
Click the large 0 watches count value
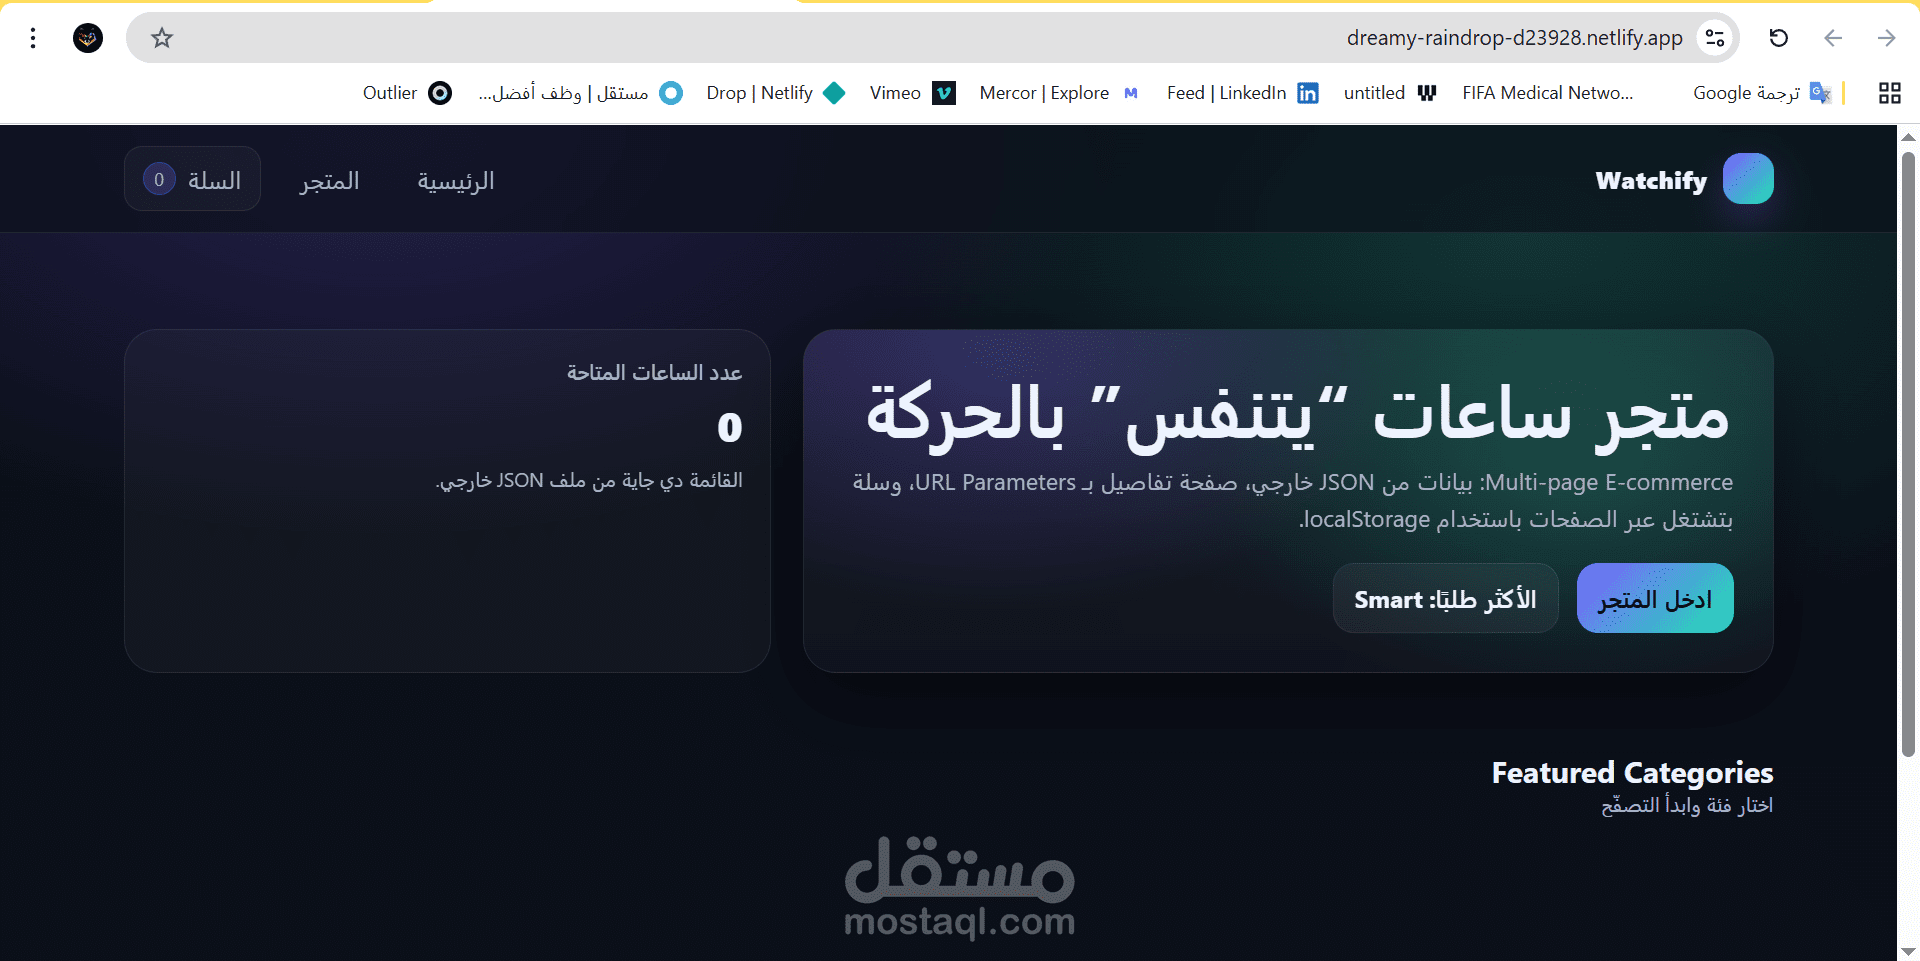coord(730,428)
